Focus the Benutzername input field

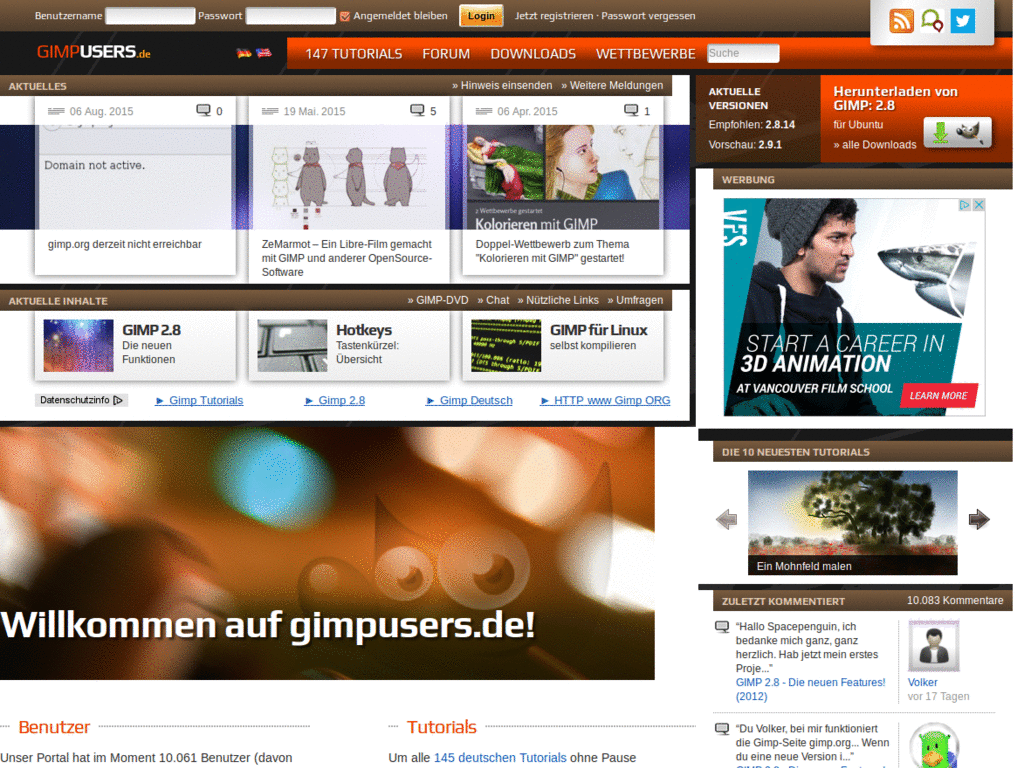click(x=150, y=16)
